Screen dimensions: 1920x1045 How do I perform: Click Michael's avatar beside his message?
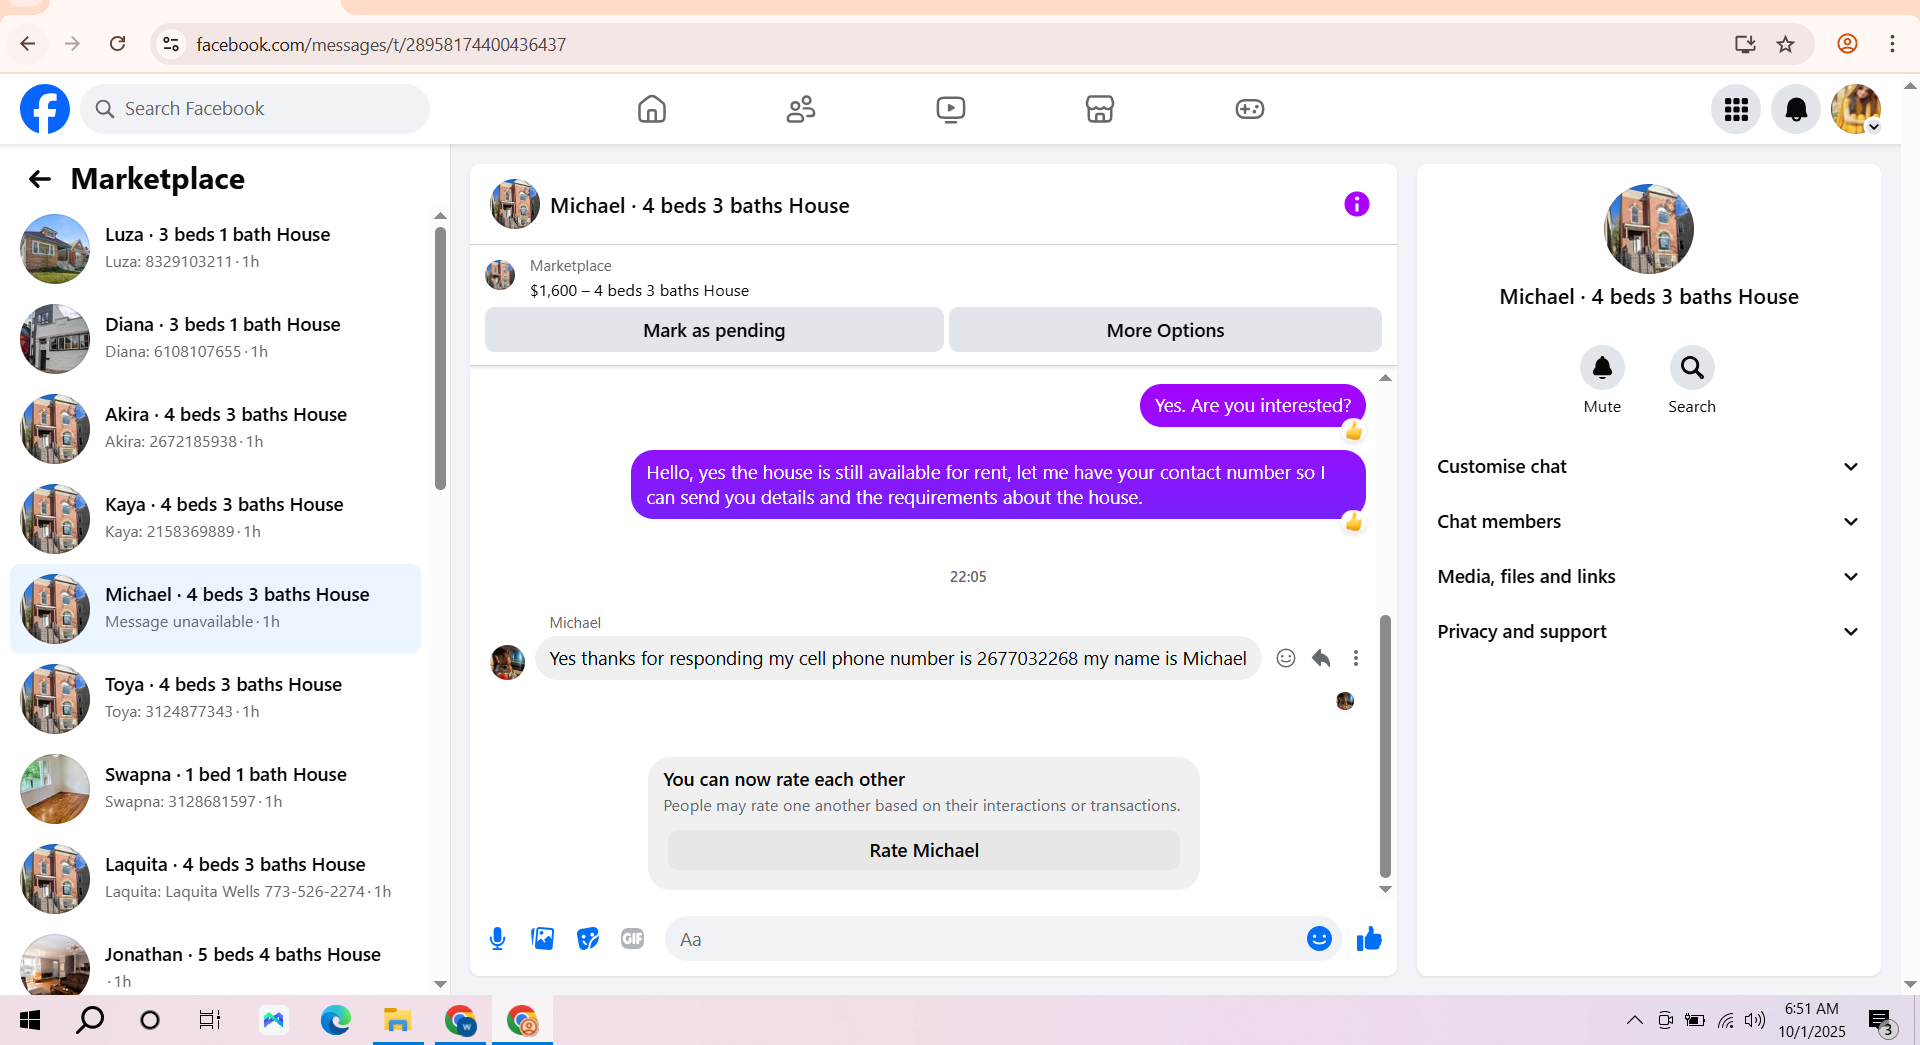508,662
